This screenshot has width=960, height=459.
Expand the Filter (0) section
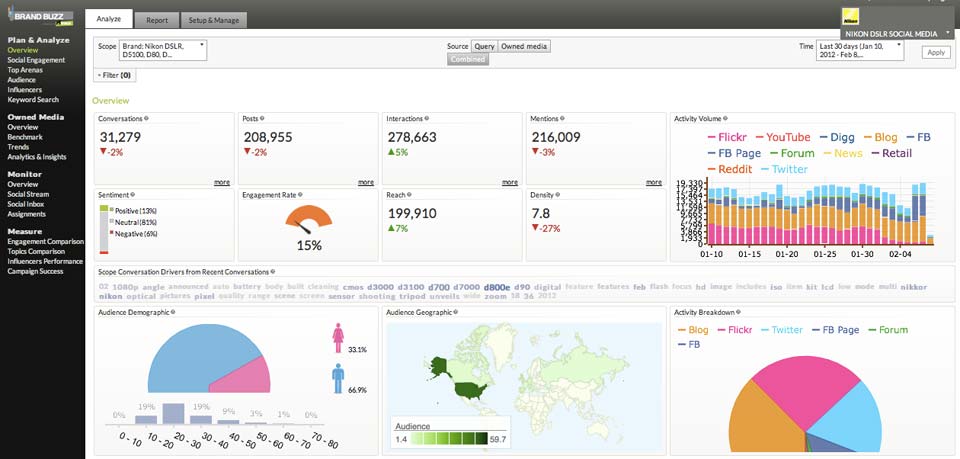[x=114, y=75]
